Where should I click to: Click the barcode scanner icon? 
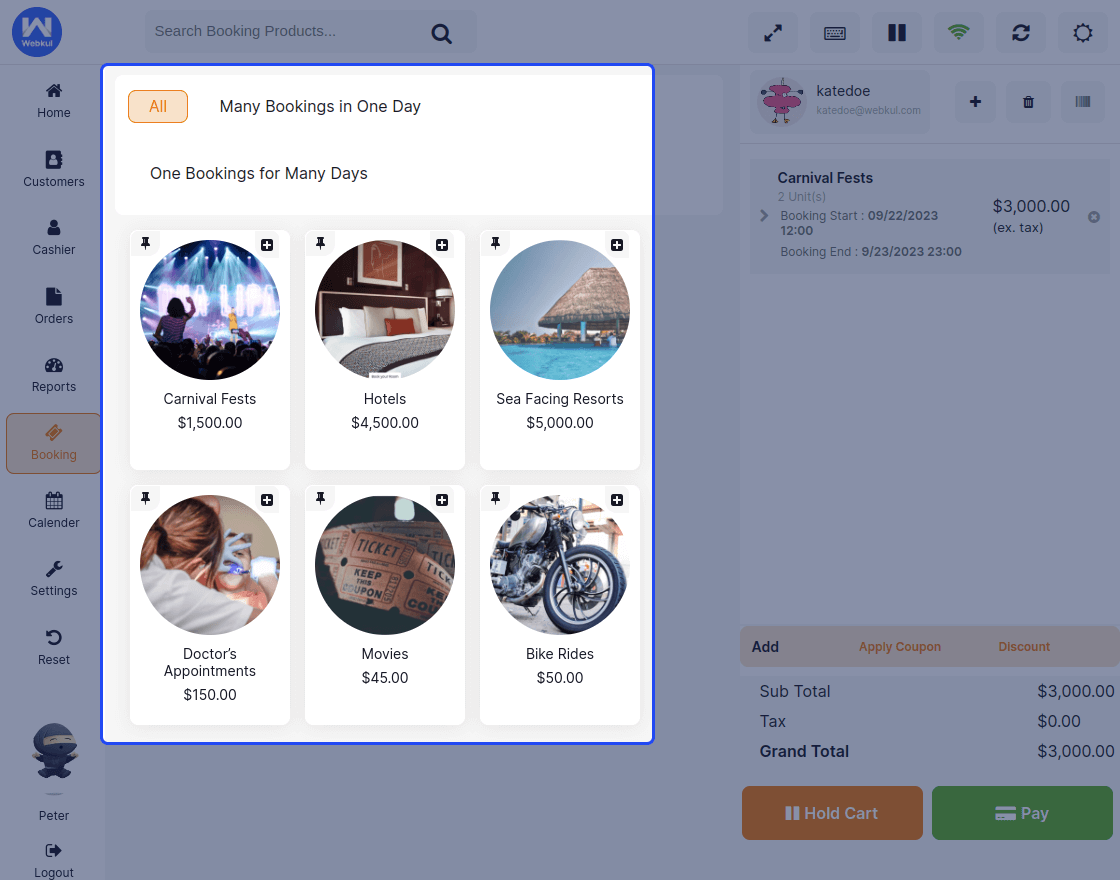1083,101
